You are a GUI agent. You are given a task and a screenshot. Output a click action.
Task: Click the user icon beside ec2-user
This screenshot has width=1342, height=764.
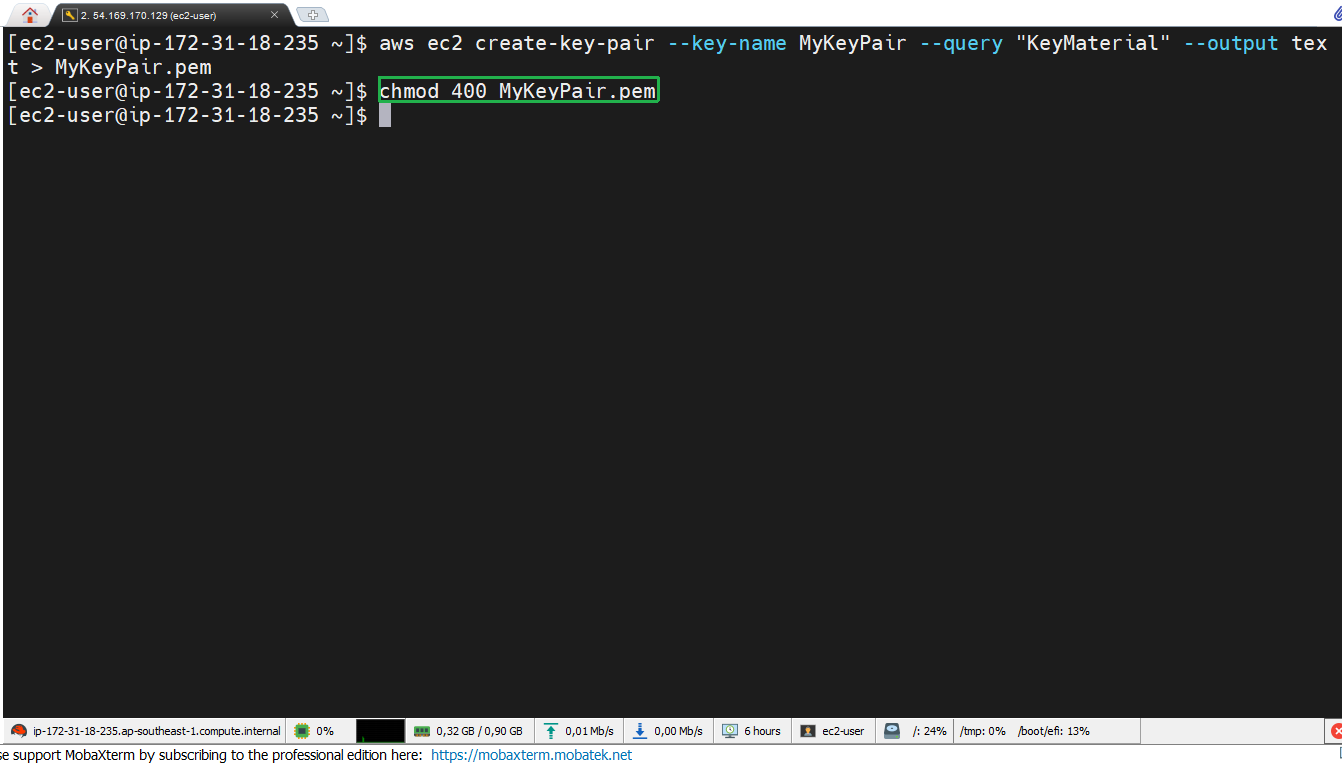[808, 731]
